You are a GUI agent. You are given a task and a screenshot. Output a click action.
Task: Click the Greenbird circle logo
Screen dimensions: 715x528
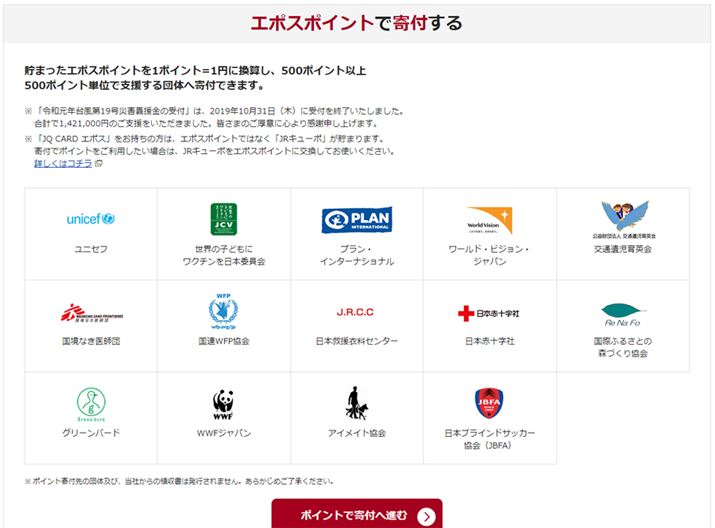tap(91, 404)
